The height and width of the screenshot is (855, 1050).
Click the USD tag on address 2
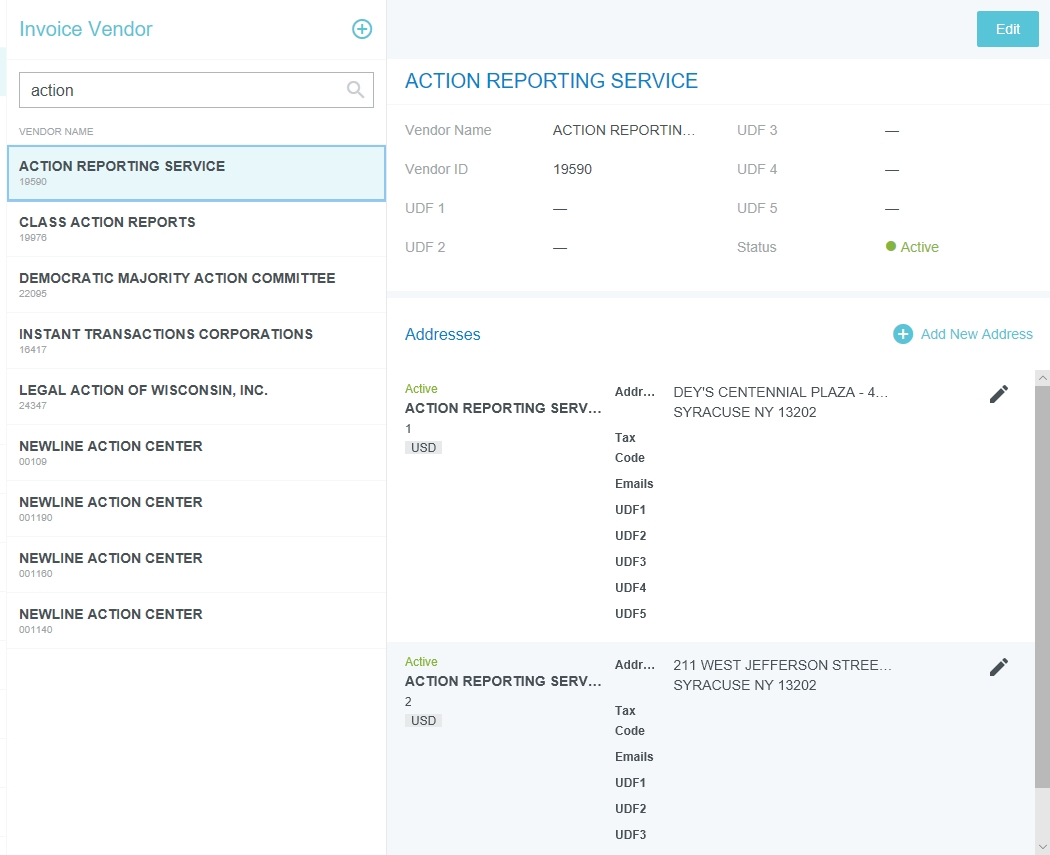click(x=423, y=721)
